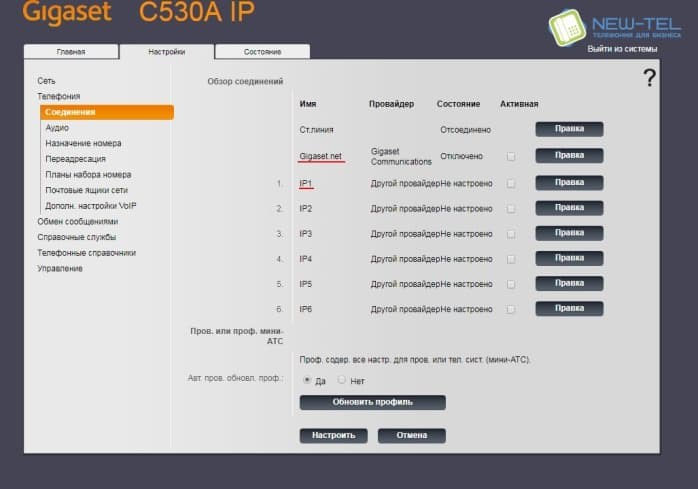Viewport: 698px width, 489px height.
Task: Open the Телефония menu section
Action: point(59,96)
